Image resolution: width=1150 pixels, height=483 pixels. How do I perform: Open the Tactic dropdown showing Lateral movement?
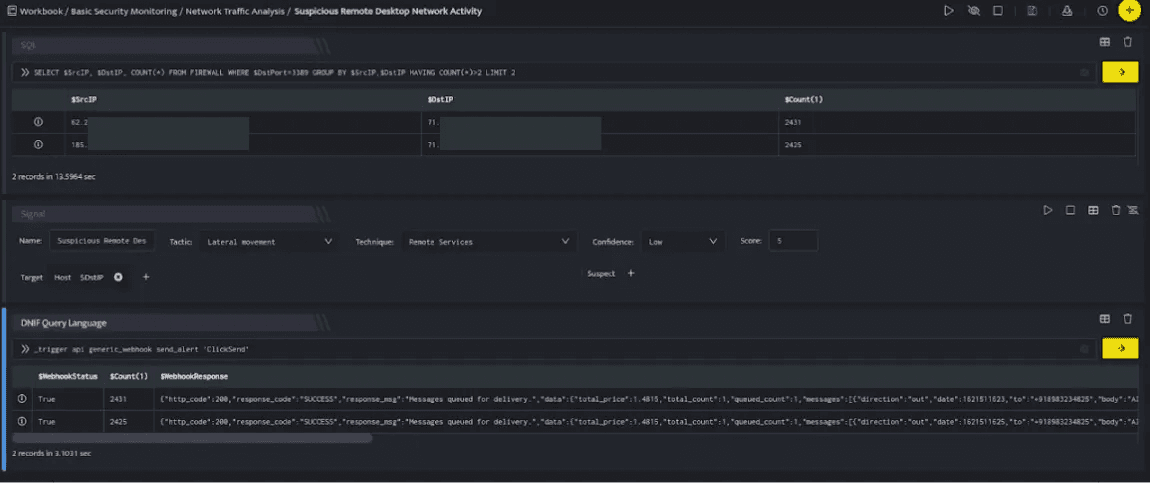(269, 241)
